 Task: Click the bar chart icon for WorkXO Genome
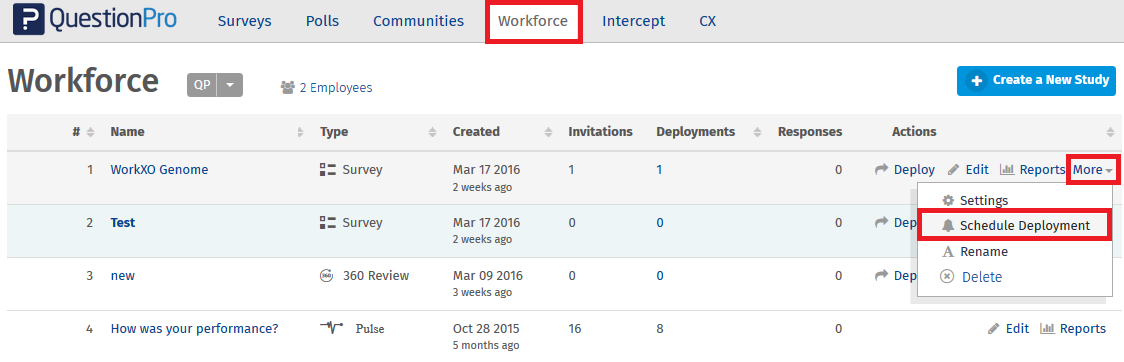(1006, 170)
